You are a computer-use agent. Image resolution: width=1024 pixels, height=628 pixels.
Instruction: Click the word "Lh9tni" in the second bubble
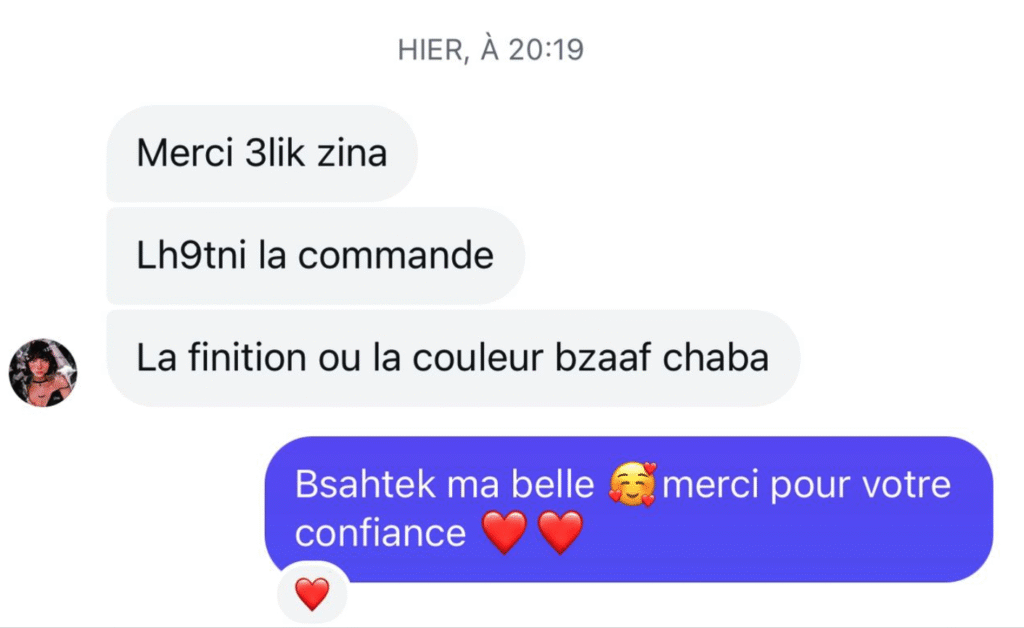tap(191, 255)
